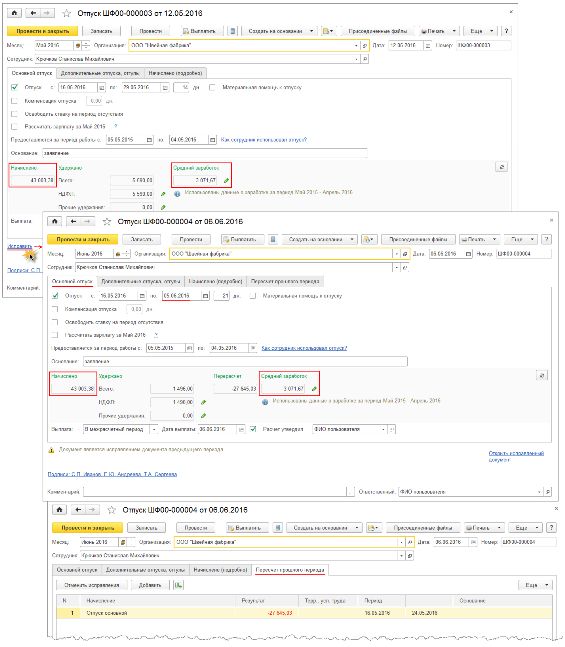The image size is (565, 647).
Task: Enable the Компенсация отпуска checkbox in the middle window
Action: tap(55, 309)
